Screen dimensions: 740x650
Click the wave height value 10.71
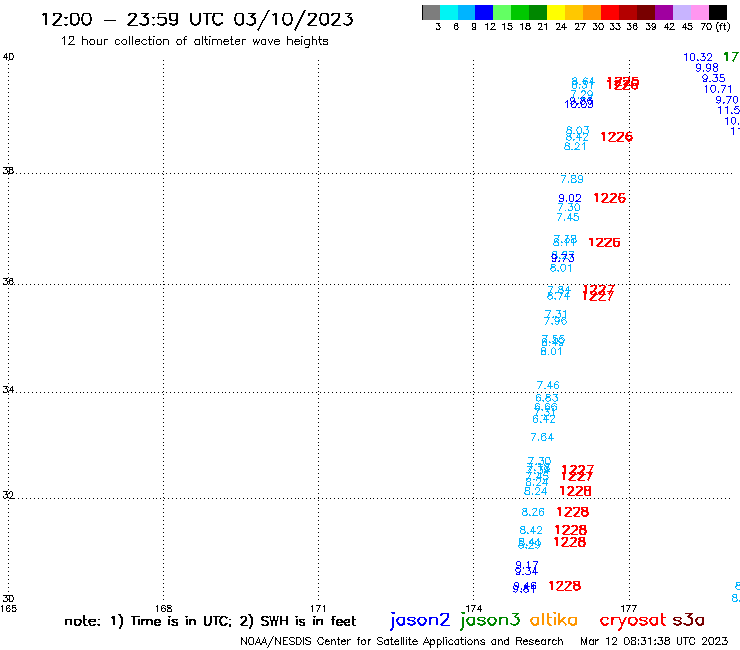pyautogui.click(x=718, y=89)
